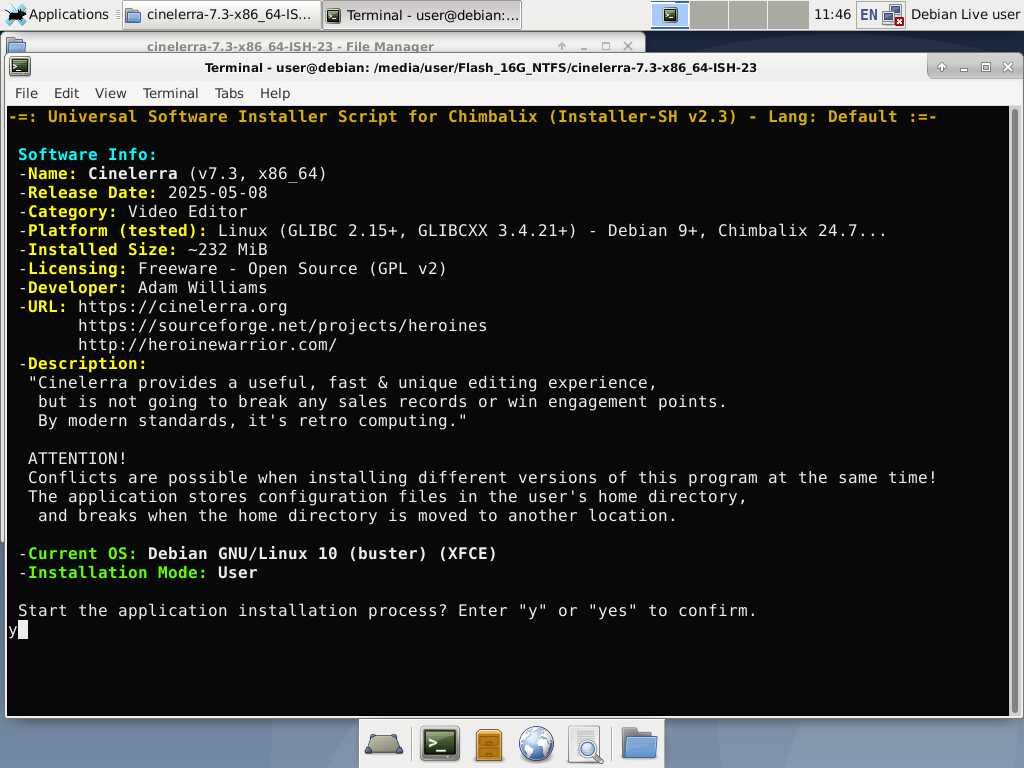
Task: Click the first workspace in workspace switcher
Action: (670, 14)
